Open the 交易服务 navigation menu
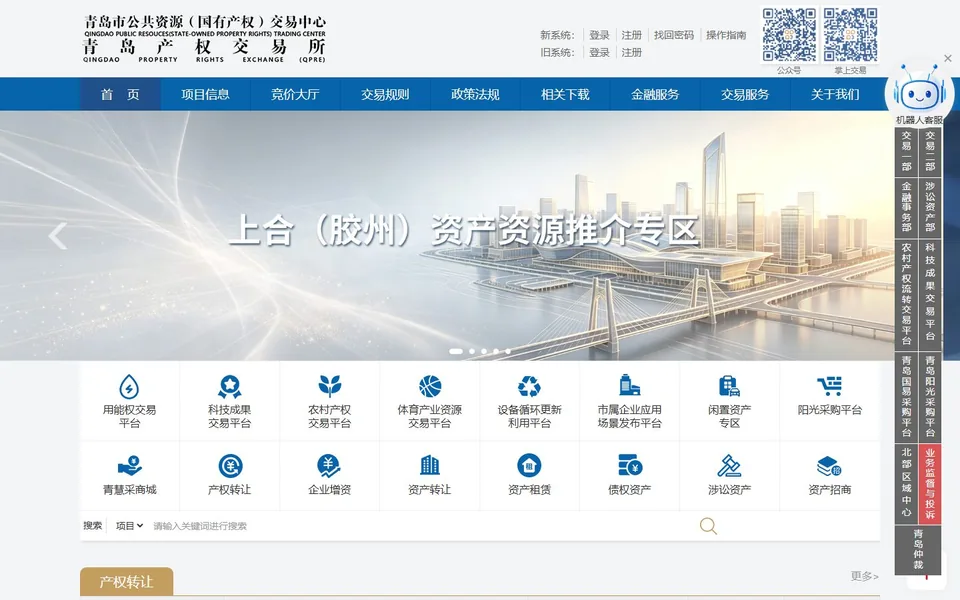The image size is (960, 600). [x=745, y=94]
